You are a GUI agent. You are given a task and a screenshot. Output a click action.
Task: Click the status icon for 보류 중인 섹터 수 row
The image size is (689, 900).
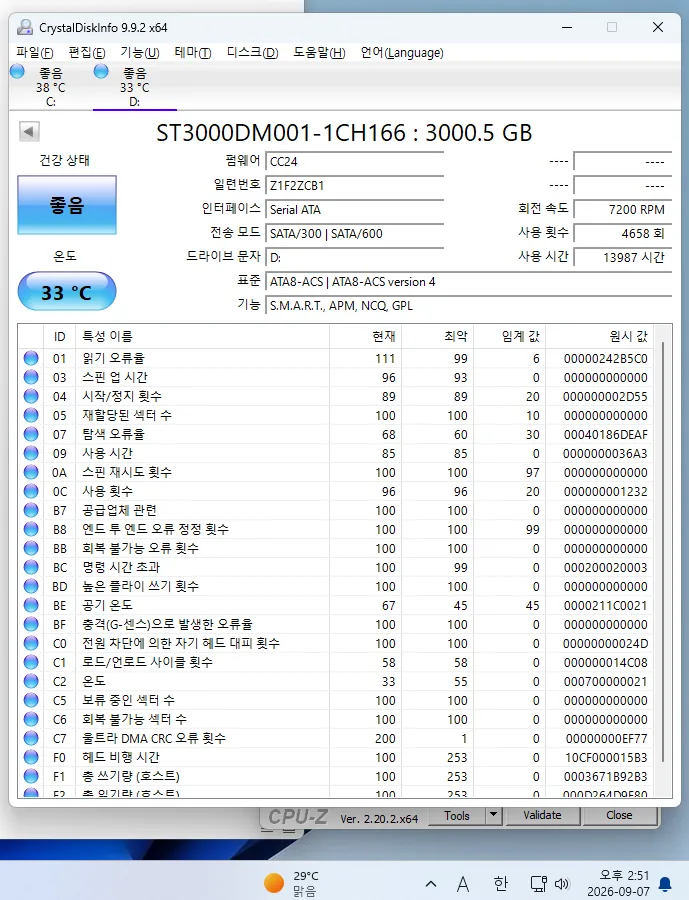(31, 700)
